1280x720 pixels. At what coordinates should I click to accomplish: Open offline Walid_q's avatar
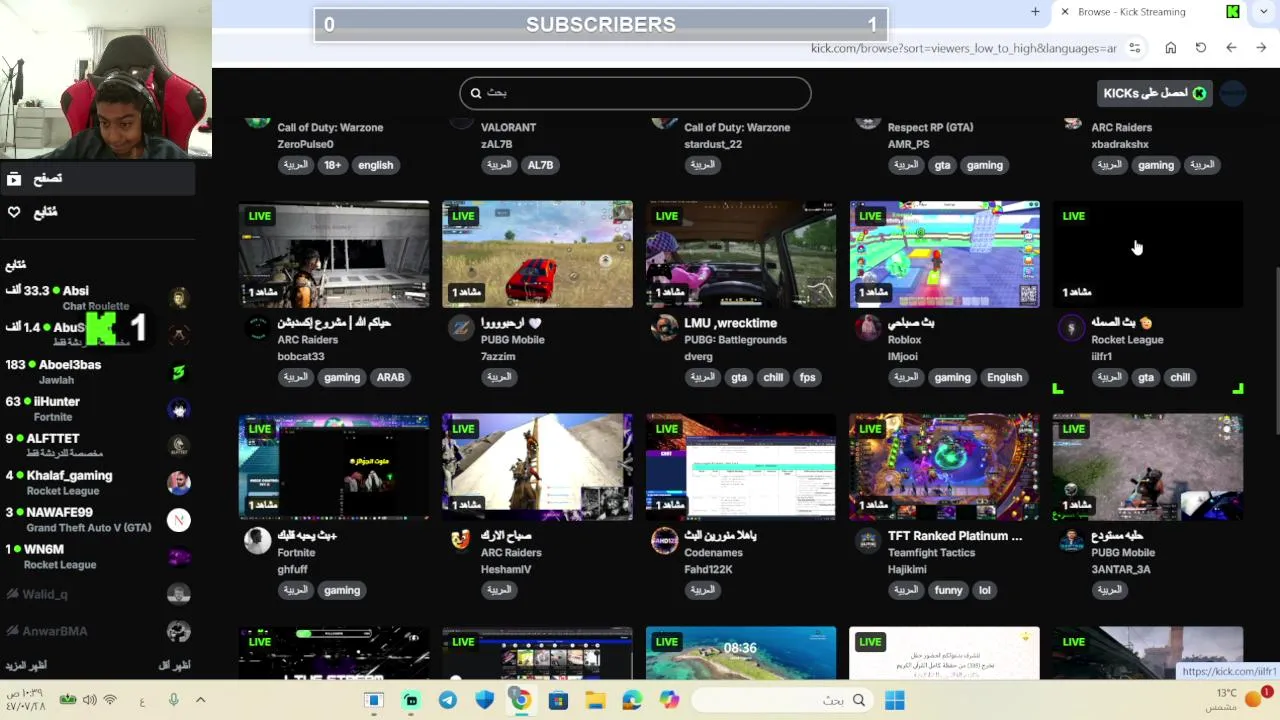tap(179, 594)
